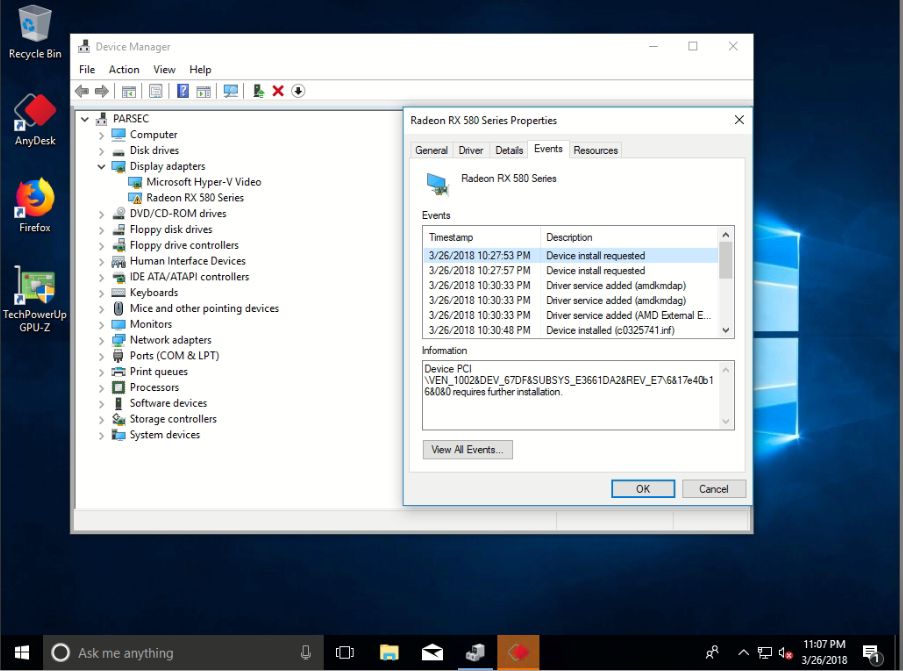Switch to the Details tab
This screenshot has width=903, height=671.
509,150
